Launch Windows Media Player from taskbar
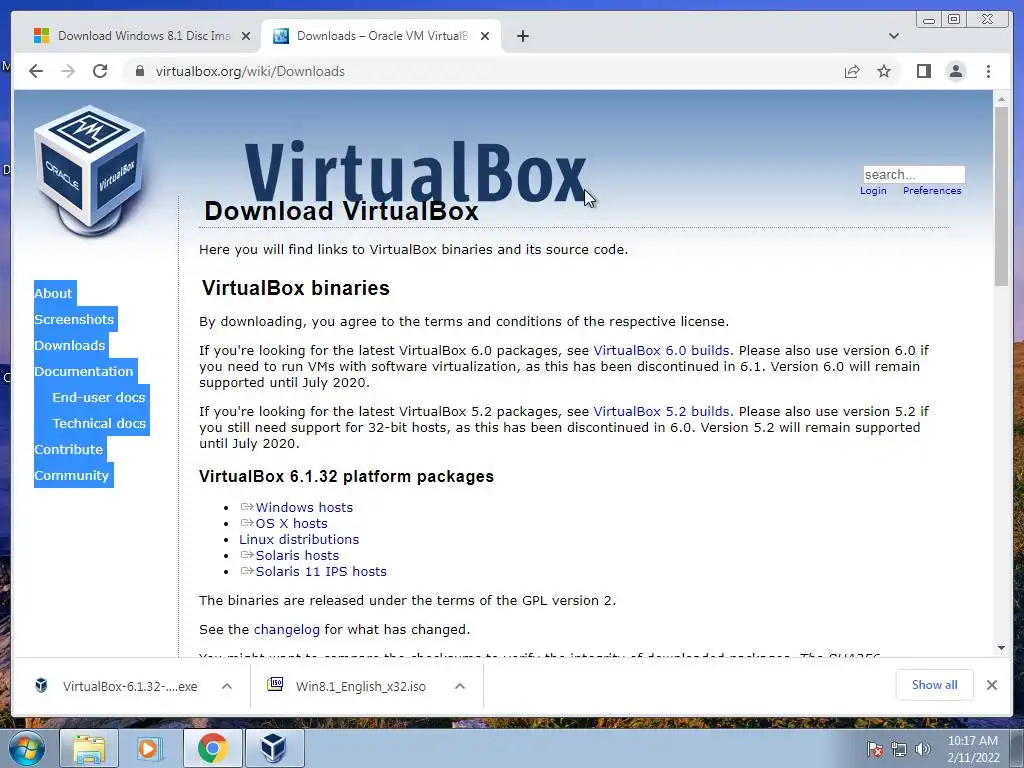The image size is (1024, 768). [150, 748]
